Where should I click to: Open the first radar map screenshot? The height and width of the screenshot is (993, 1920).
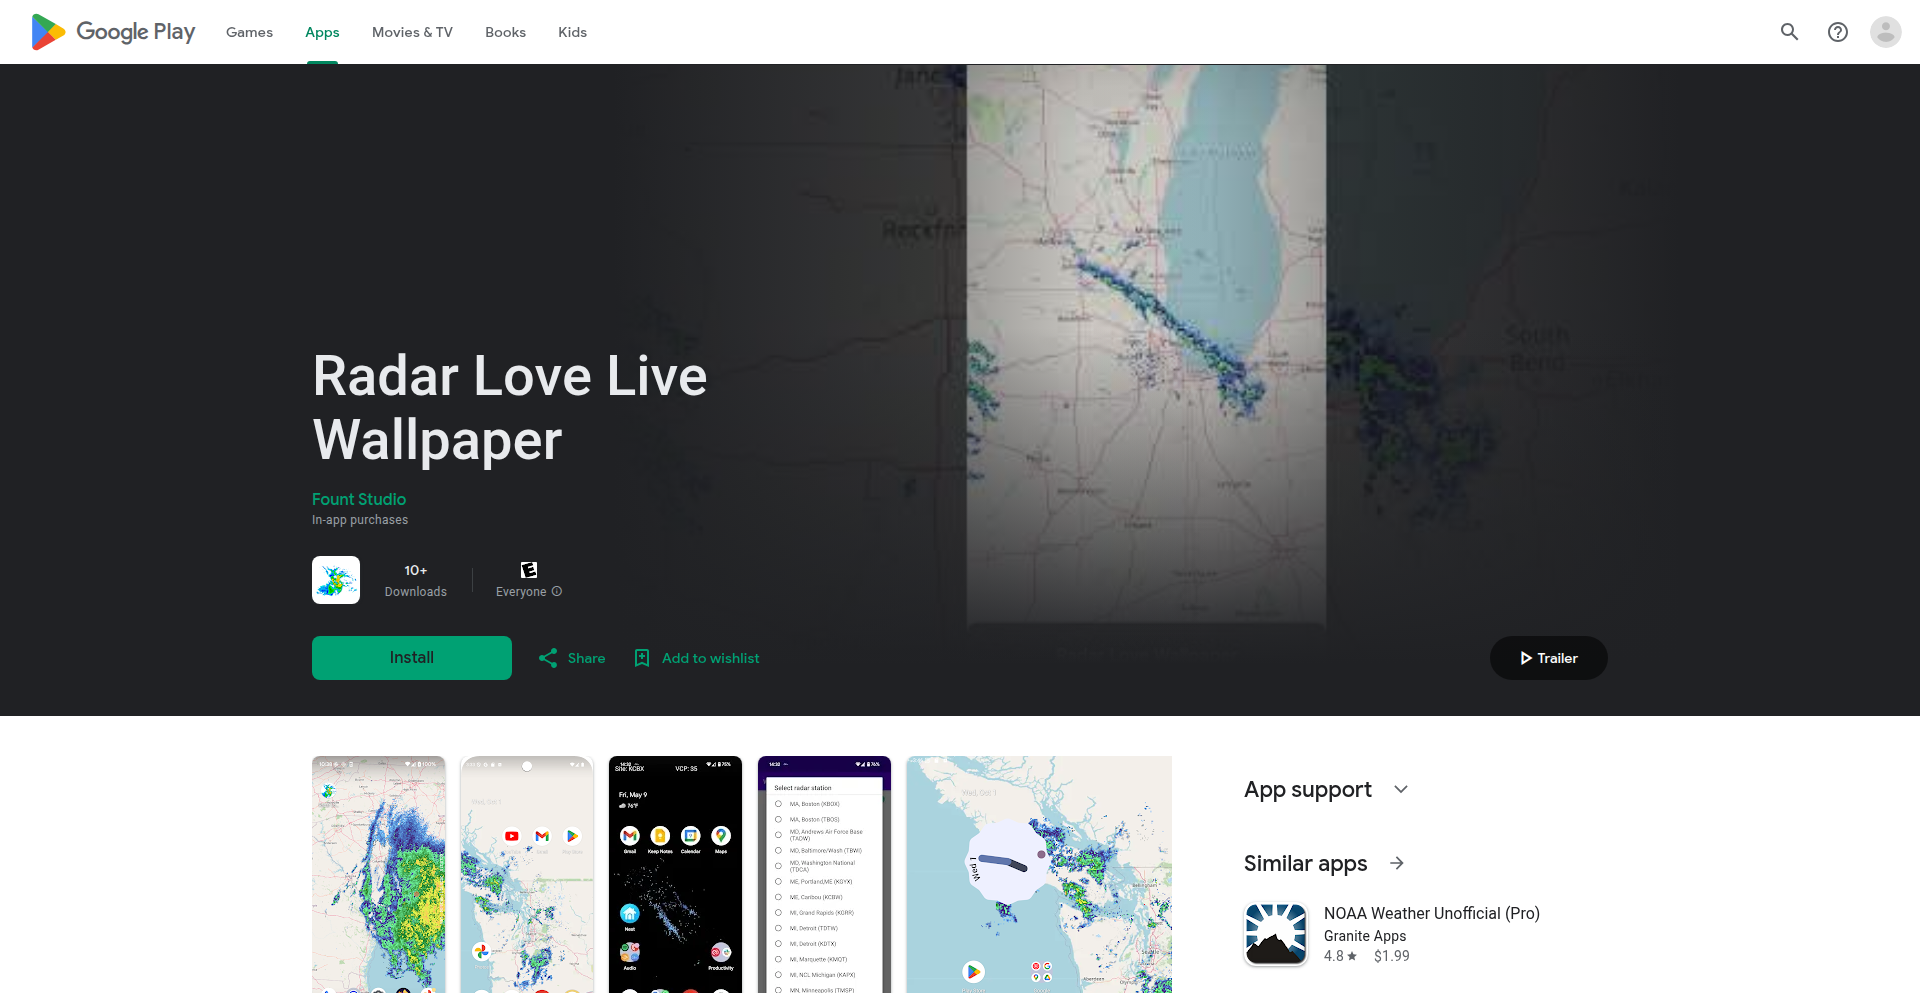[379, 874]
